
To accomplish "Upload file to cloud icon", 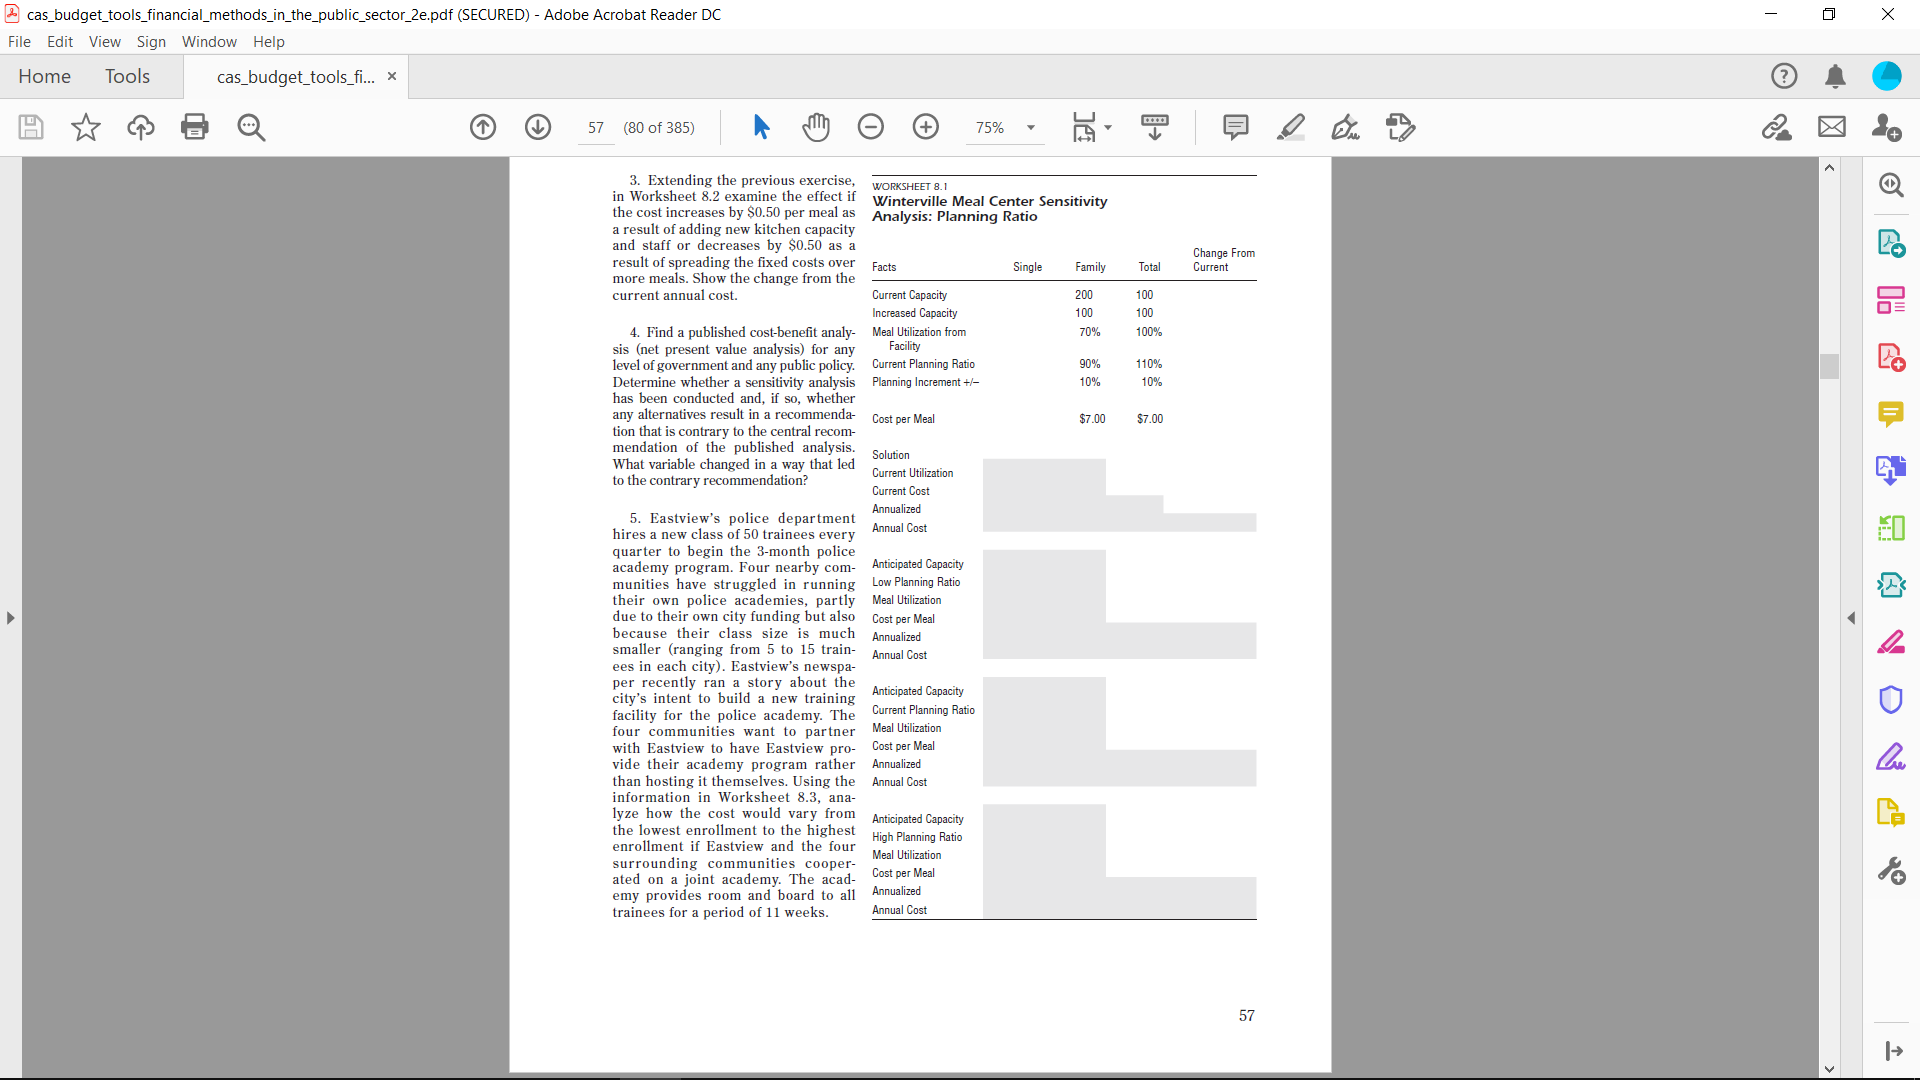I will 141,127.
